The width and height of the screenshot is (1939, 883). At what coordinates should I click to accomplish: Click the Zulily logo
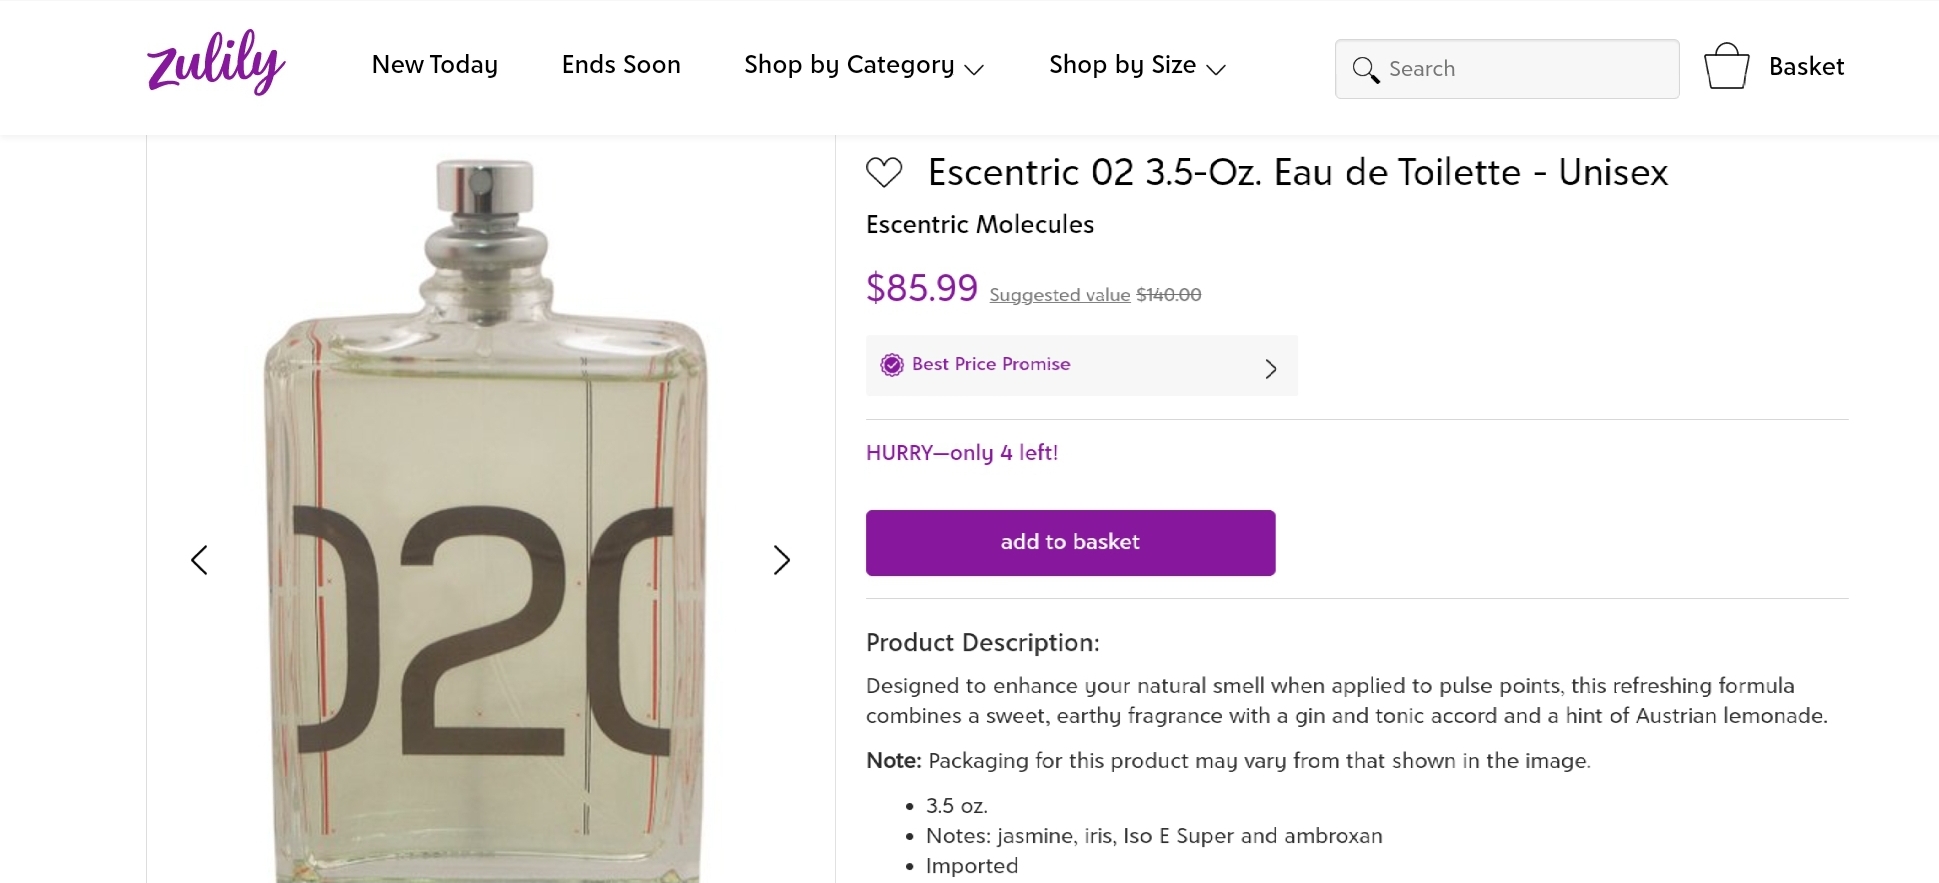point(216,64)
